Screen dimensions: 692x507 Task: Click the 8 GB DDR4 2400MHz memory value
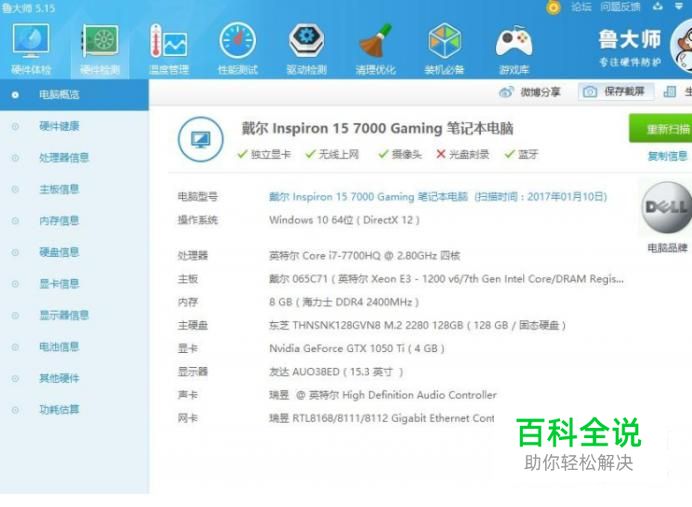(x=344, y=302)
